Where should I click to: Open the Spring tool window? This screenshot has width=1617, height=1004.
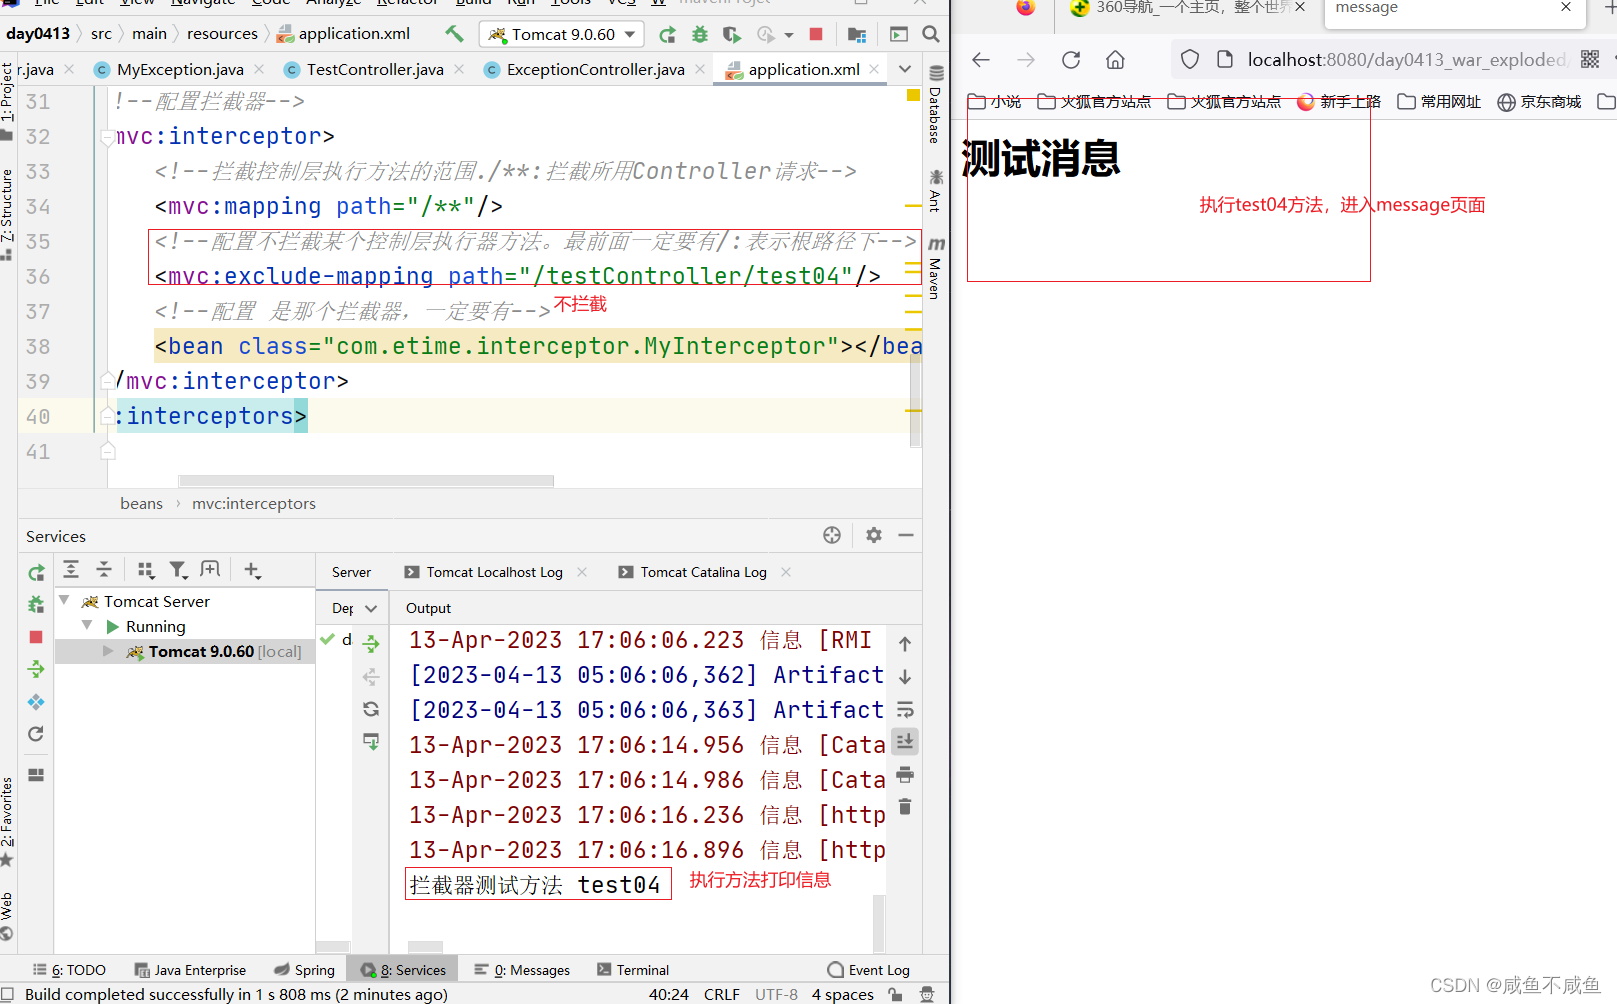click(305, 970)
